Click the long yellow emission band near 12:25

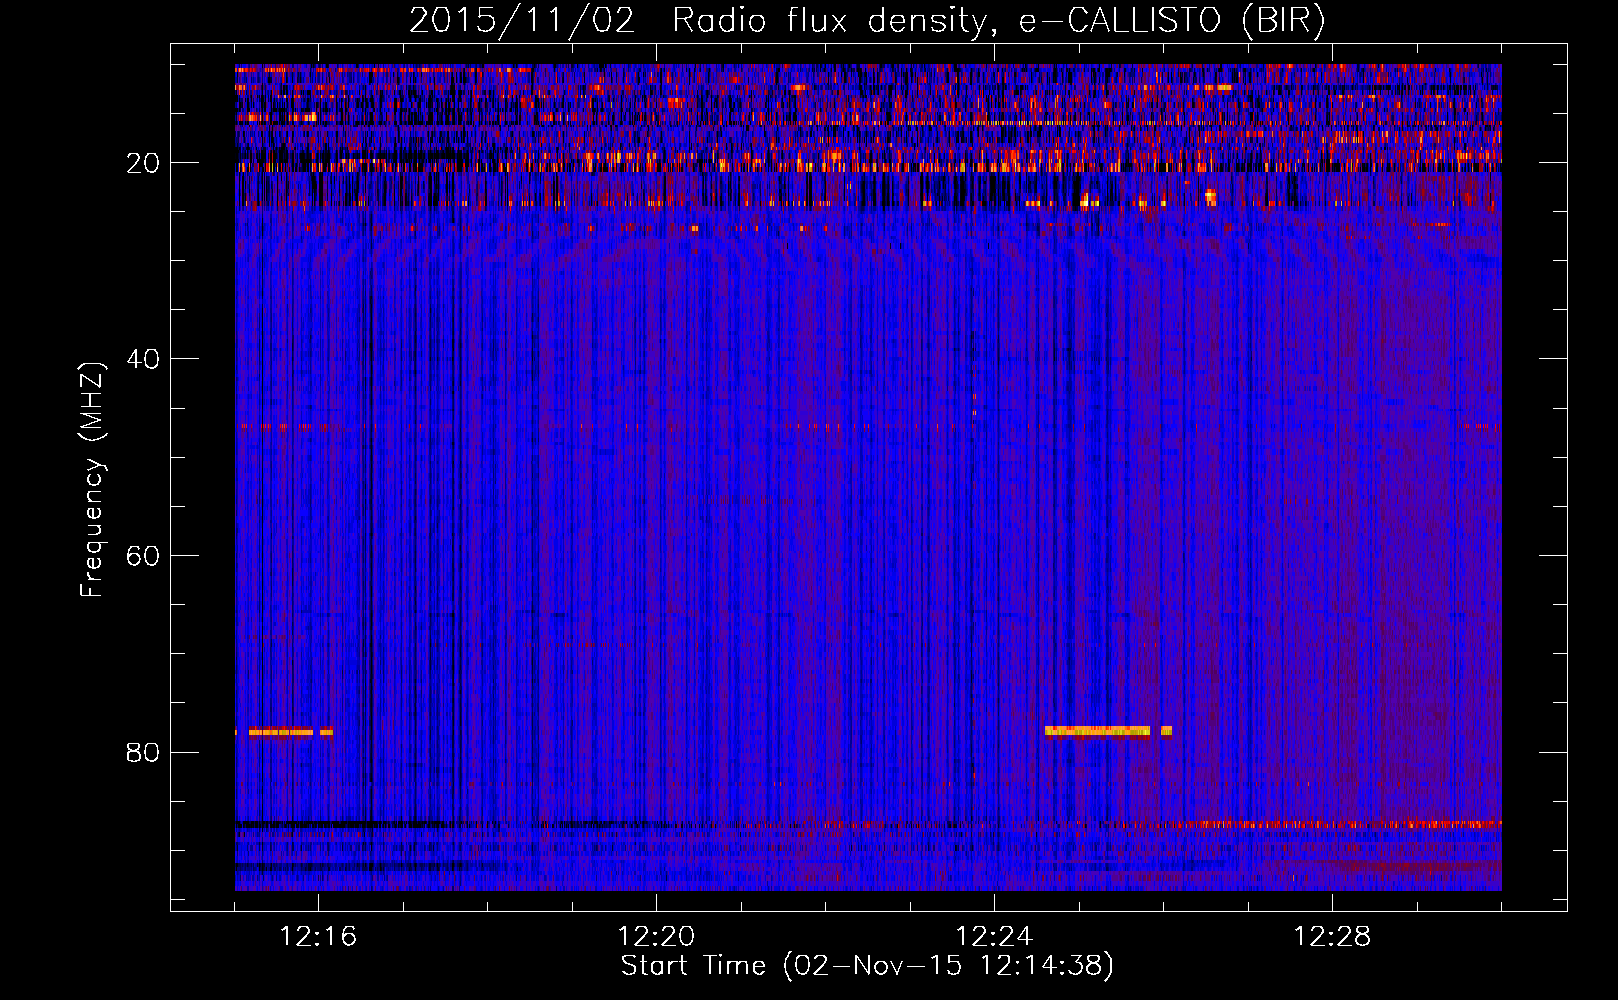1097,731
